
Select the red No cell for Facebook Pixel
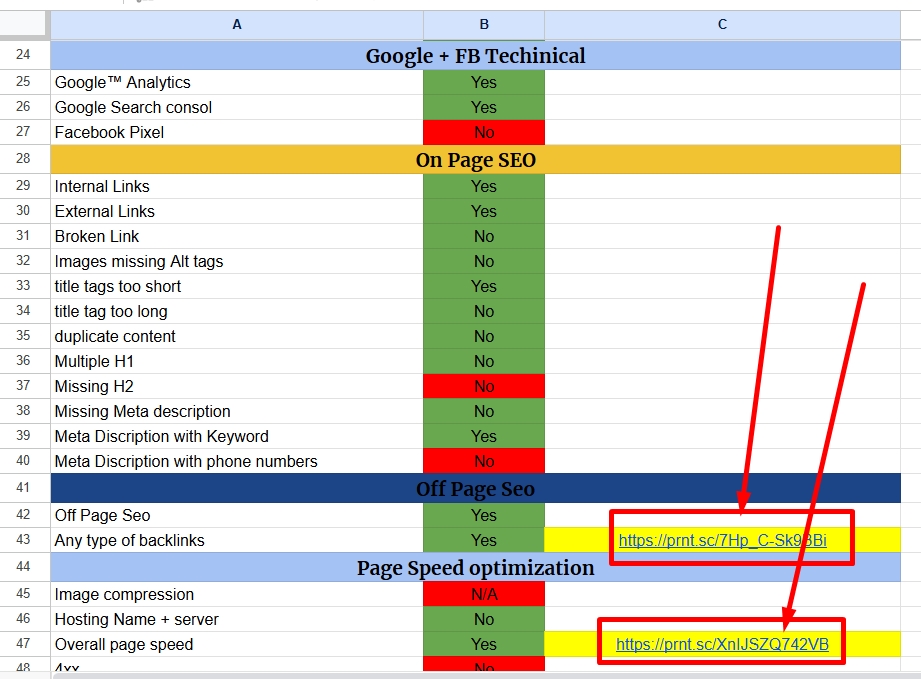point(484,132)
